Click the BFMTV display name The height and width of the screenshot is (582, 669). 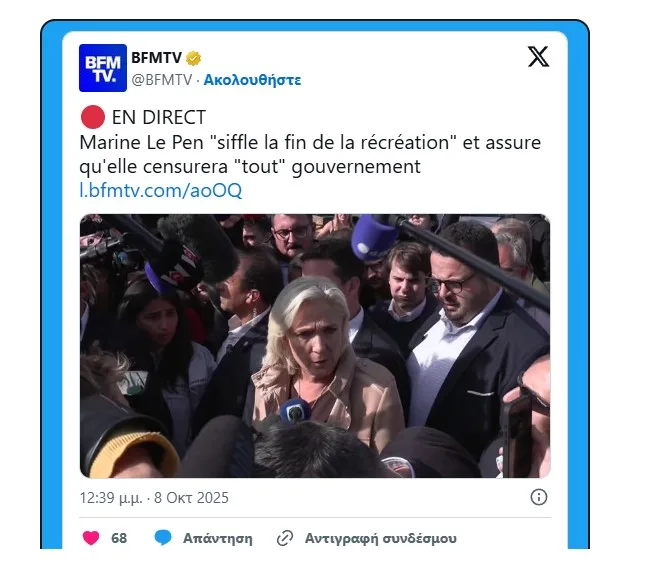click(x=157, y=58)
